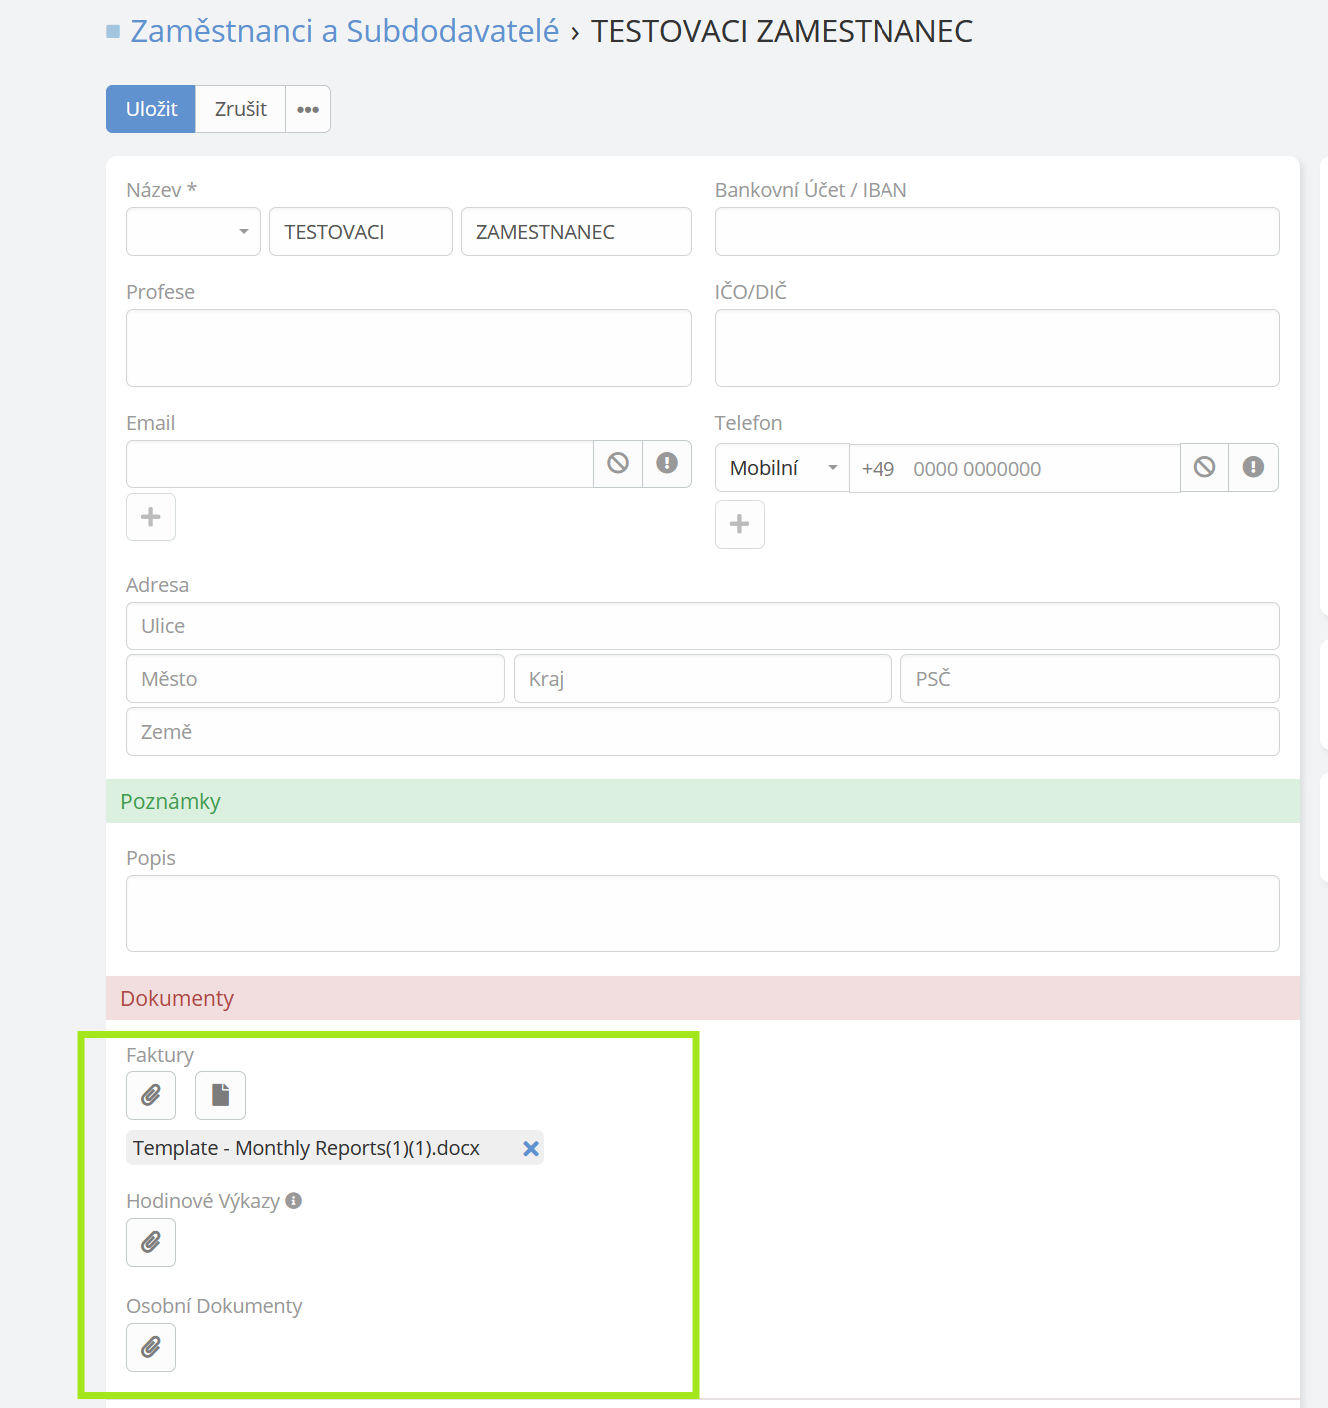
Task: Attach a file to Hodinové Výkazy
Action: coord(151,1242)
